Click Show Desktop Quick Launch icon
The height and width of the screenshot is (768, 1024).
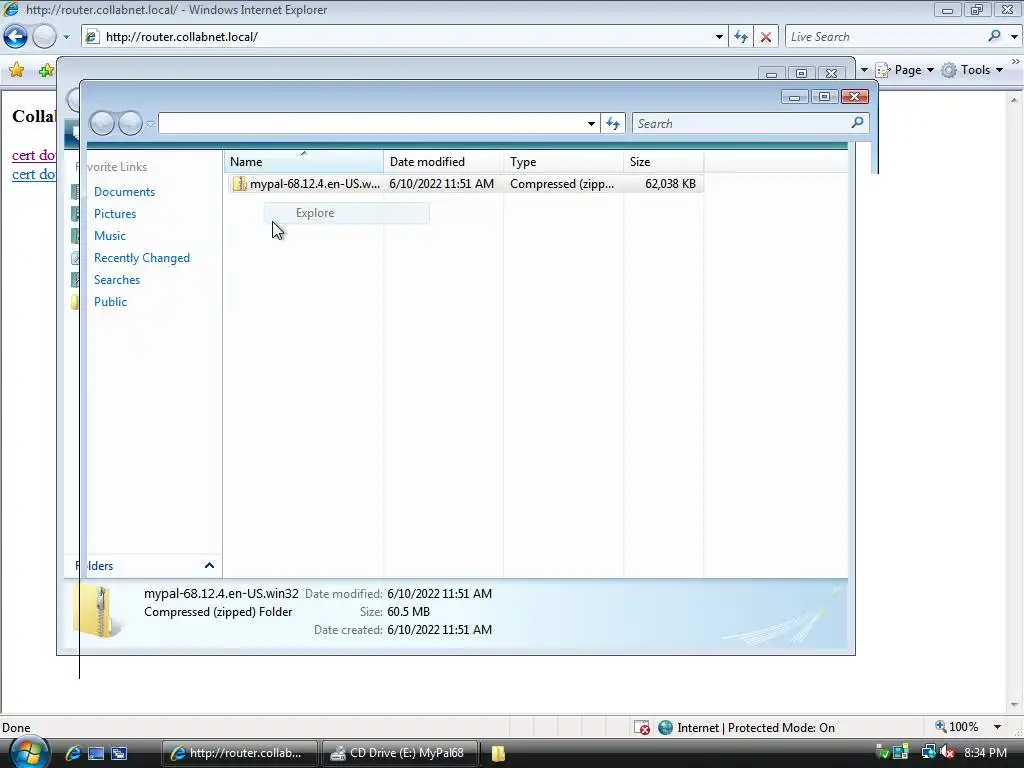[96, 753]
